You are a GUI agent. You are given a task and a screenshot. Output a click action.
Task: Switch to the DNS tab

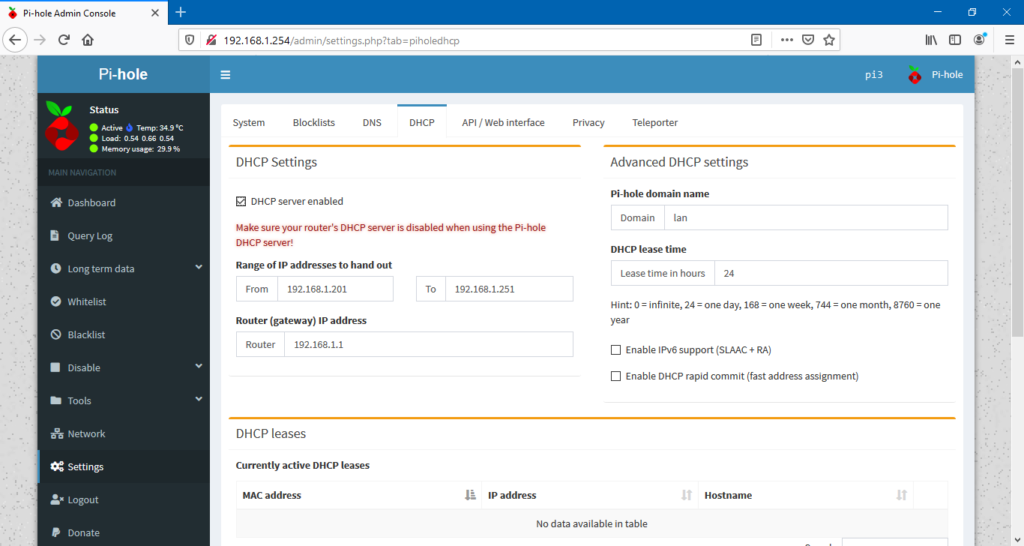click(x=372, y=122)
